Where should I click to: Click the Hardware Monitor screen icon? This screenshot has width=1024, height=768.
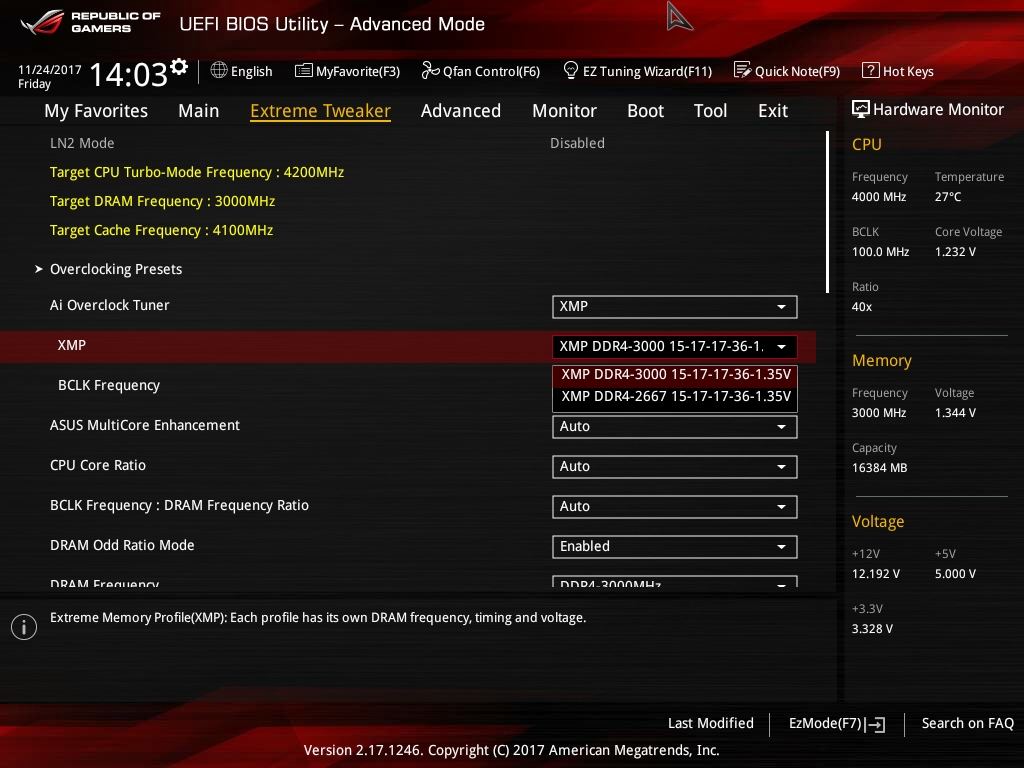click(x=861, y=109)
